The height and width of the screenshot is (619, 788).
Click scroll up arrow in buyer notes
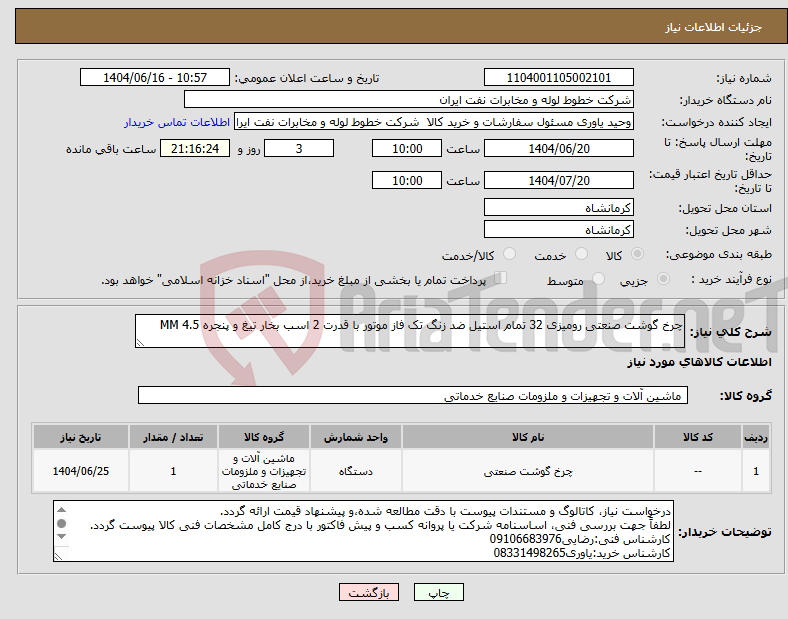[61, 510]
